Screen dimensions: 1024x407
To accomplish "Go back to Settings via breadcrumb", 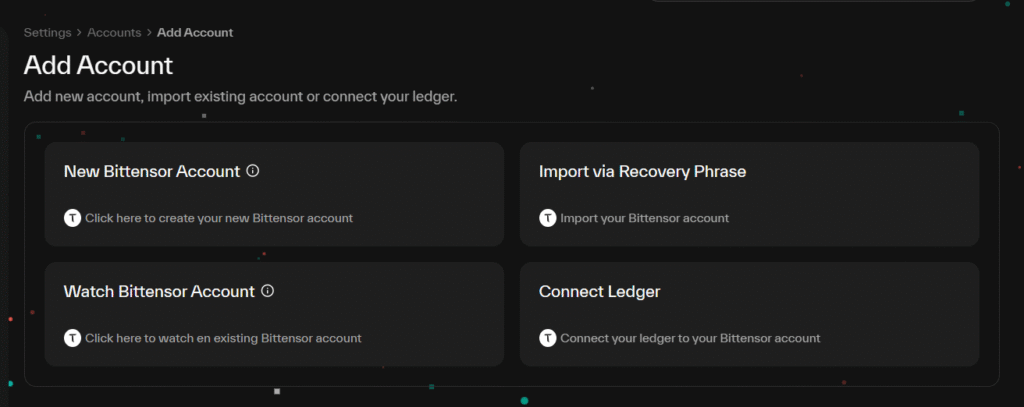I will (47, 33).
